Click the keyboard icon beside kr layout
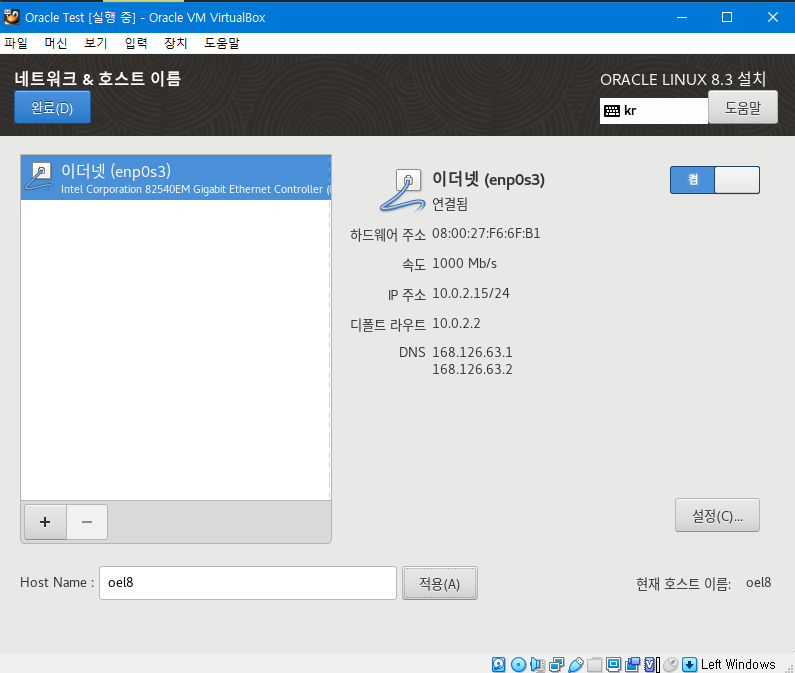The height and width of the screenshot is (673, 795). point(612,111)
